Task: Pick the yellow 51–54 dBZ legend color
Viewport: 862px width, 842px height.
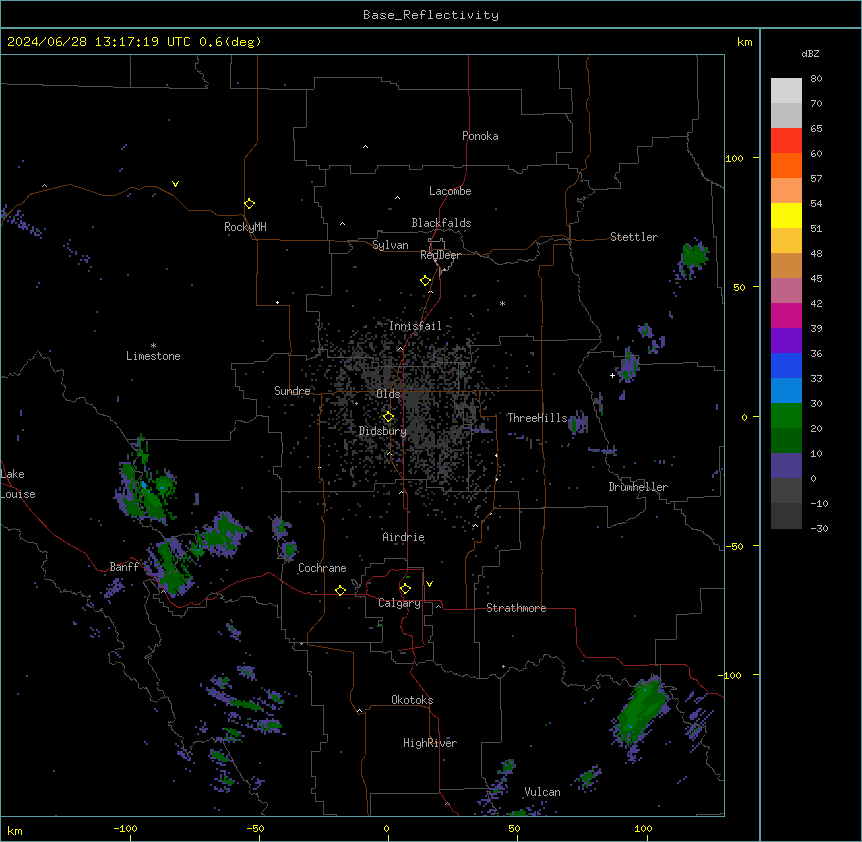Action: 786,215
